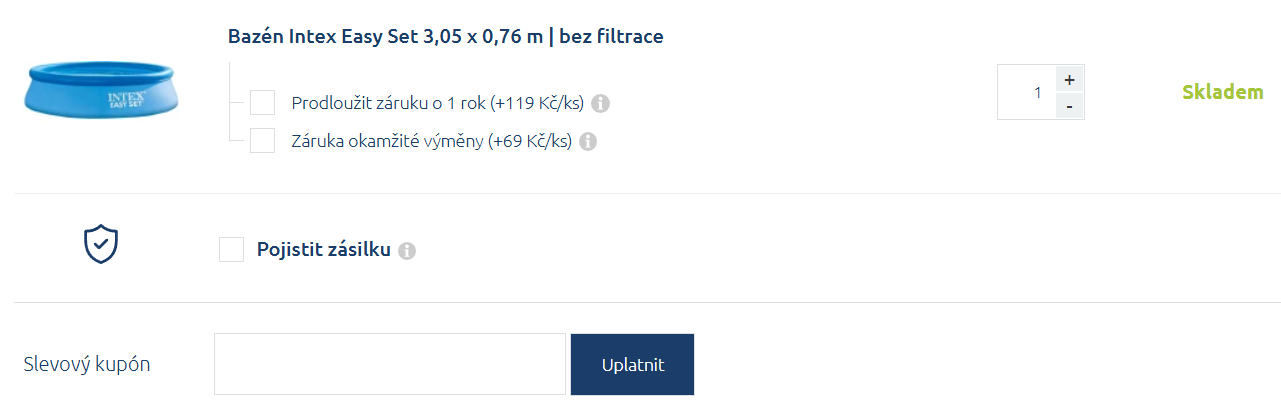Open the Bazén Intex Easy Set product title
1281x410 pixels.
click(445, 37)
